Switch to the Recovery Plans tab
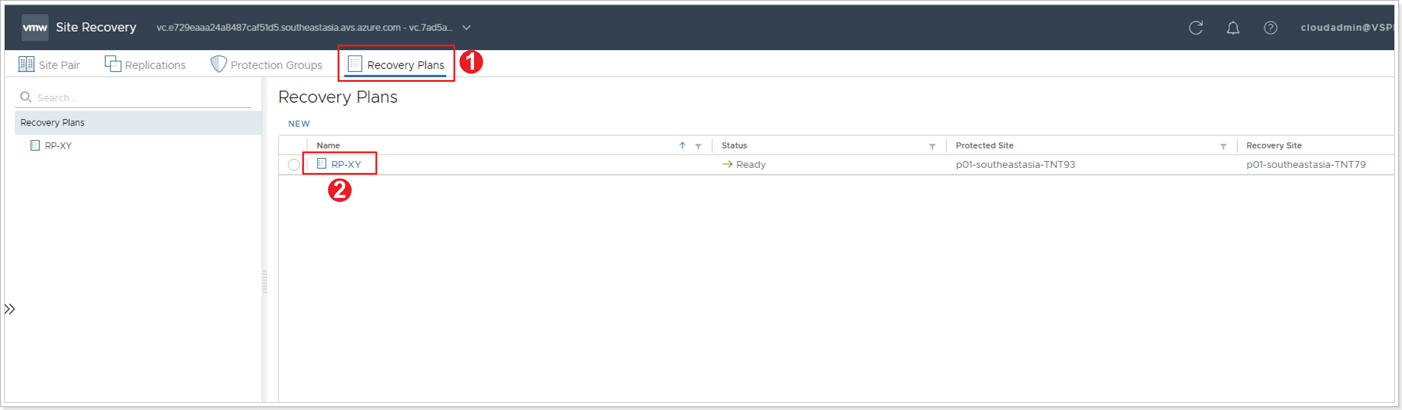This screenshot has height=410, width=1402. tap(396, 65)
